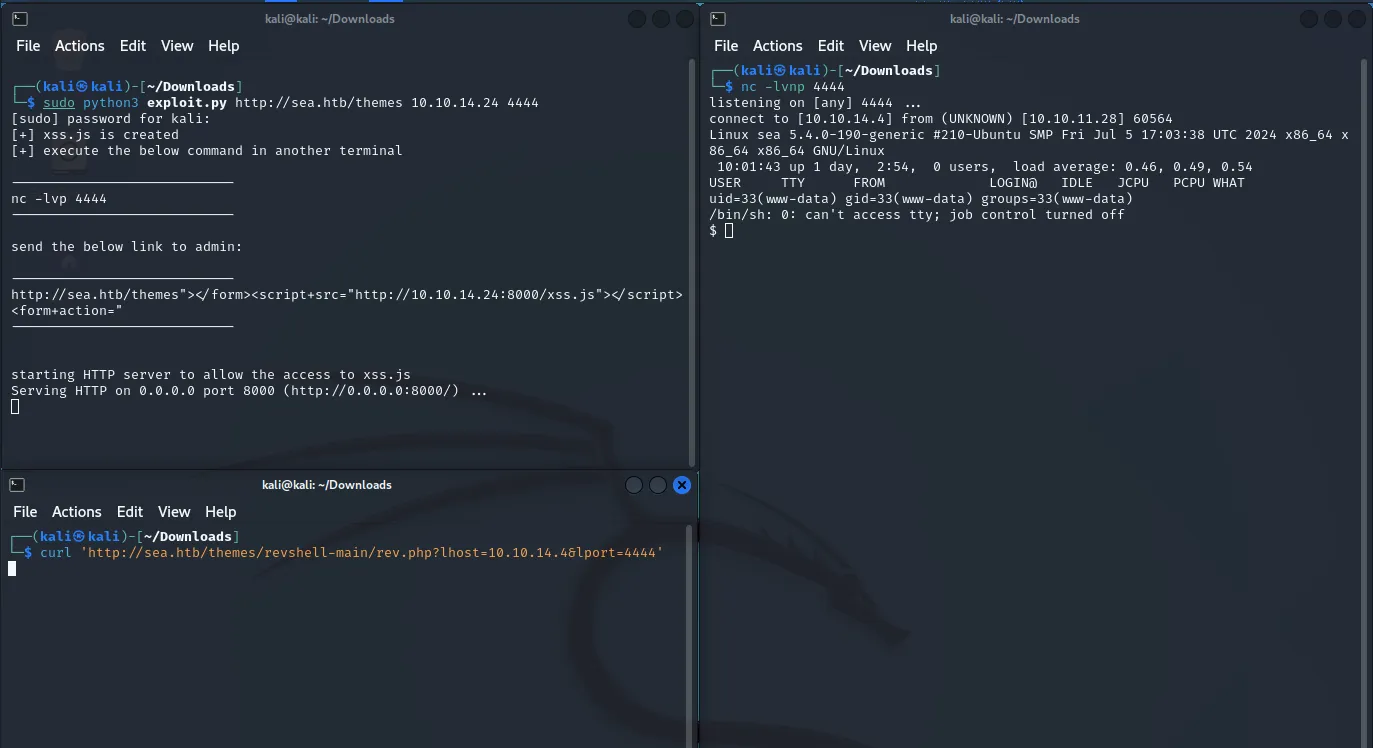Open Edit menu in bottom-left terminal

click(129, 512)
